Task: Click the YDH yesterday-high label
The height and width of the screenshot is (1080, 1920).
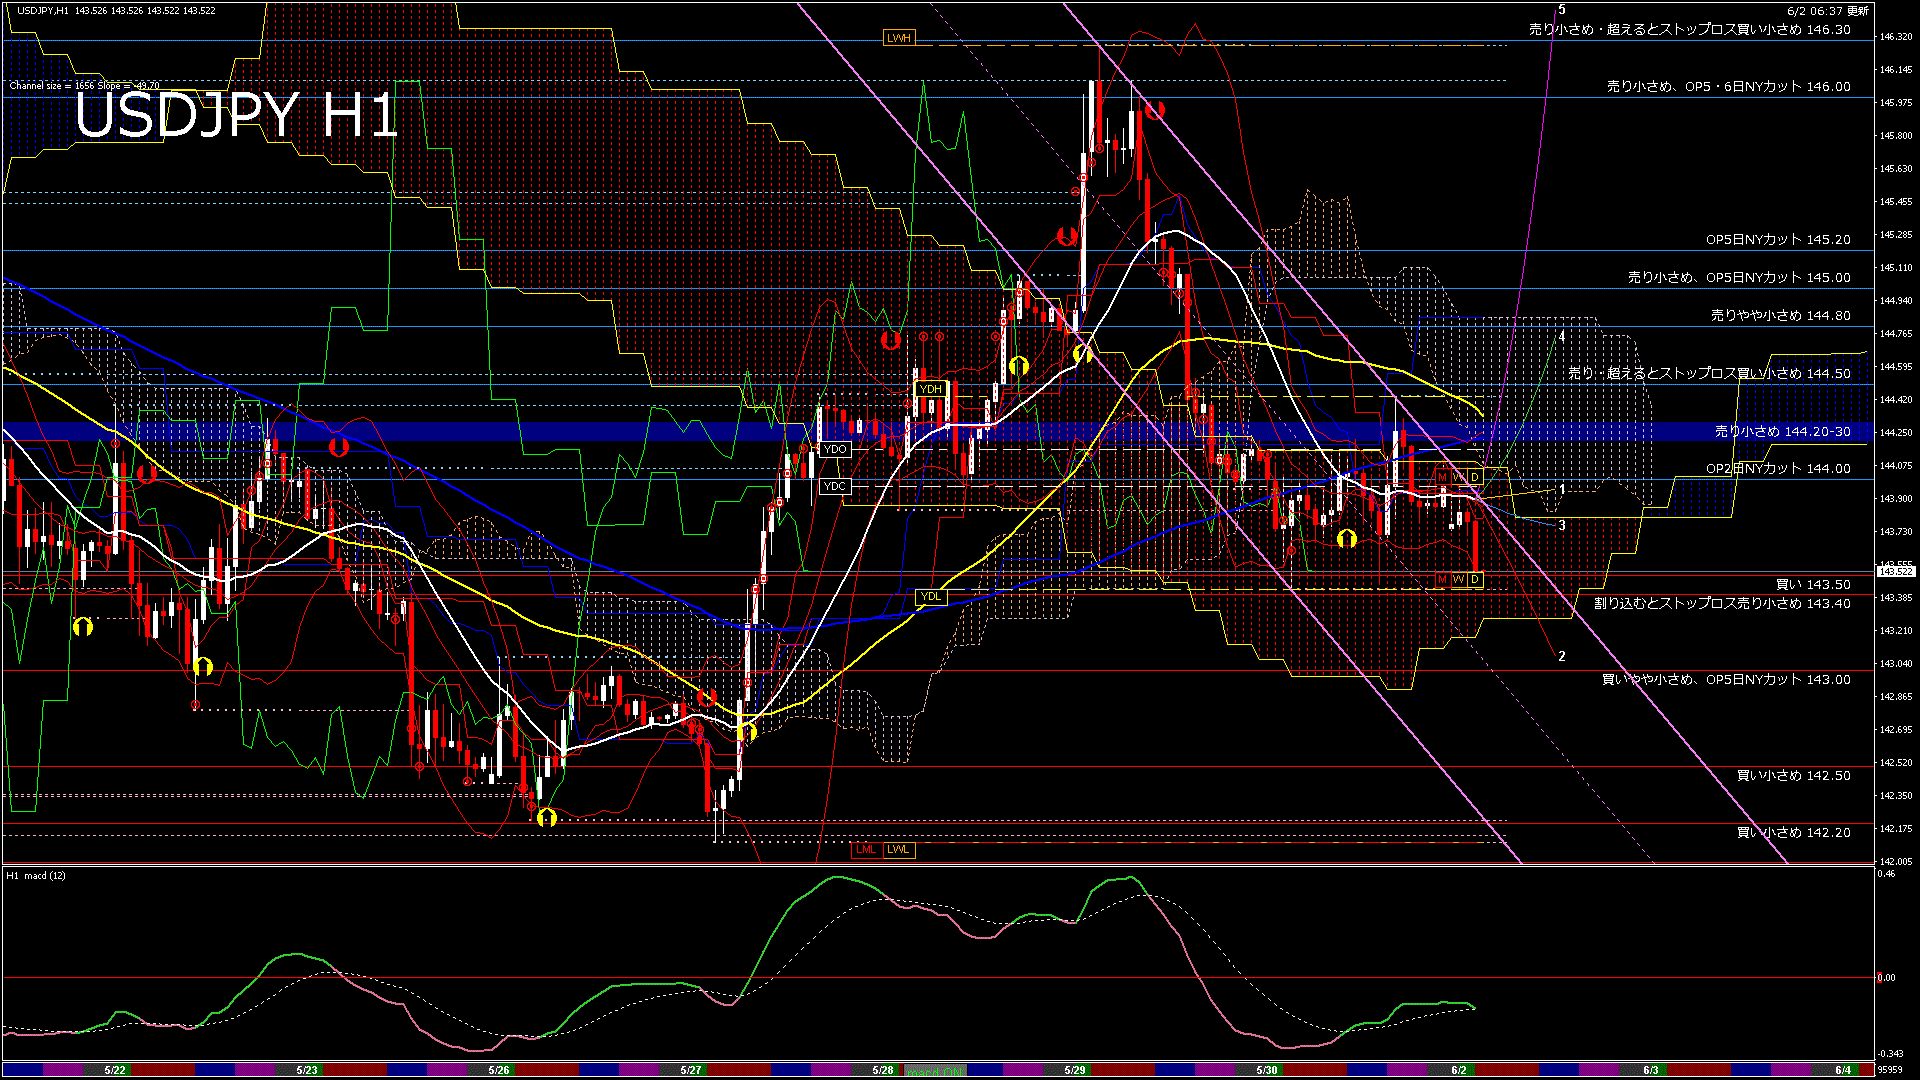Action: click(x=930, y=389)
